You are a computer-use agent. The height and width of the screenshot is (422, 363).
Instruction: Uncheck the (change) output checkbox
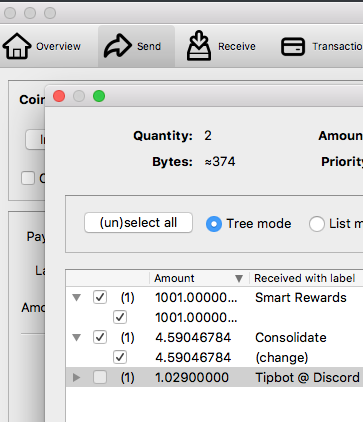(x=120, y=357)
